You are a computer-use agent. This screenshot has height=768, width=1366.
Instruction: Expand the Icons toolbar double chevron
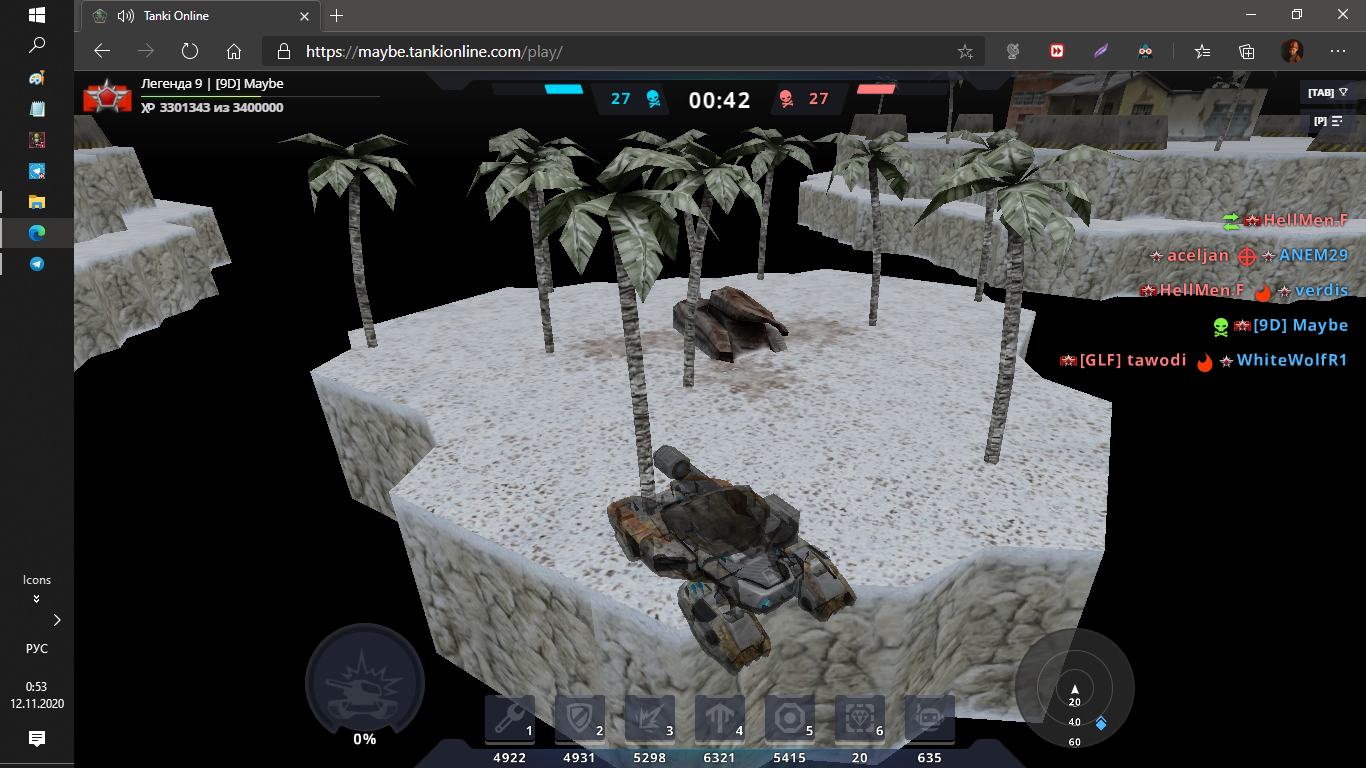pyautogui.click(x=37, y=599)
